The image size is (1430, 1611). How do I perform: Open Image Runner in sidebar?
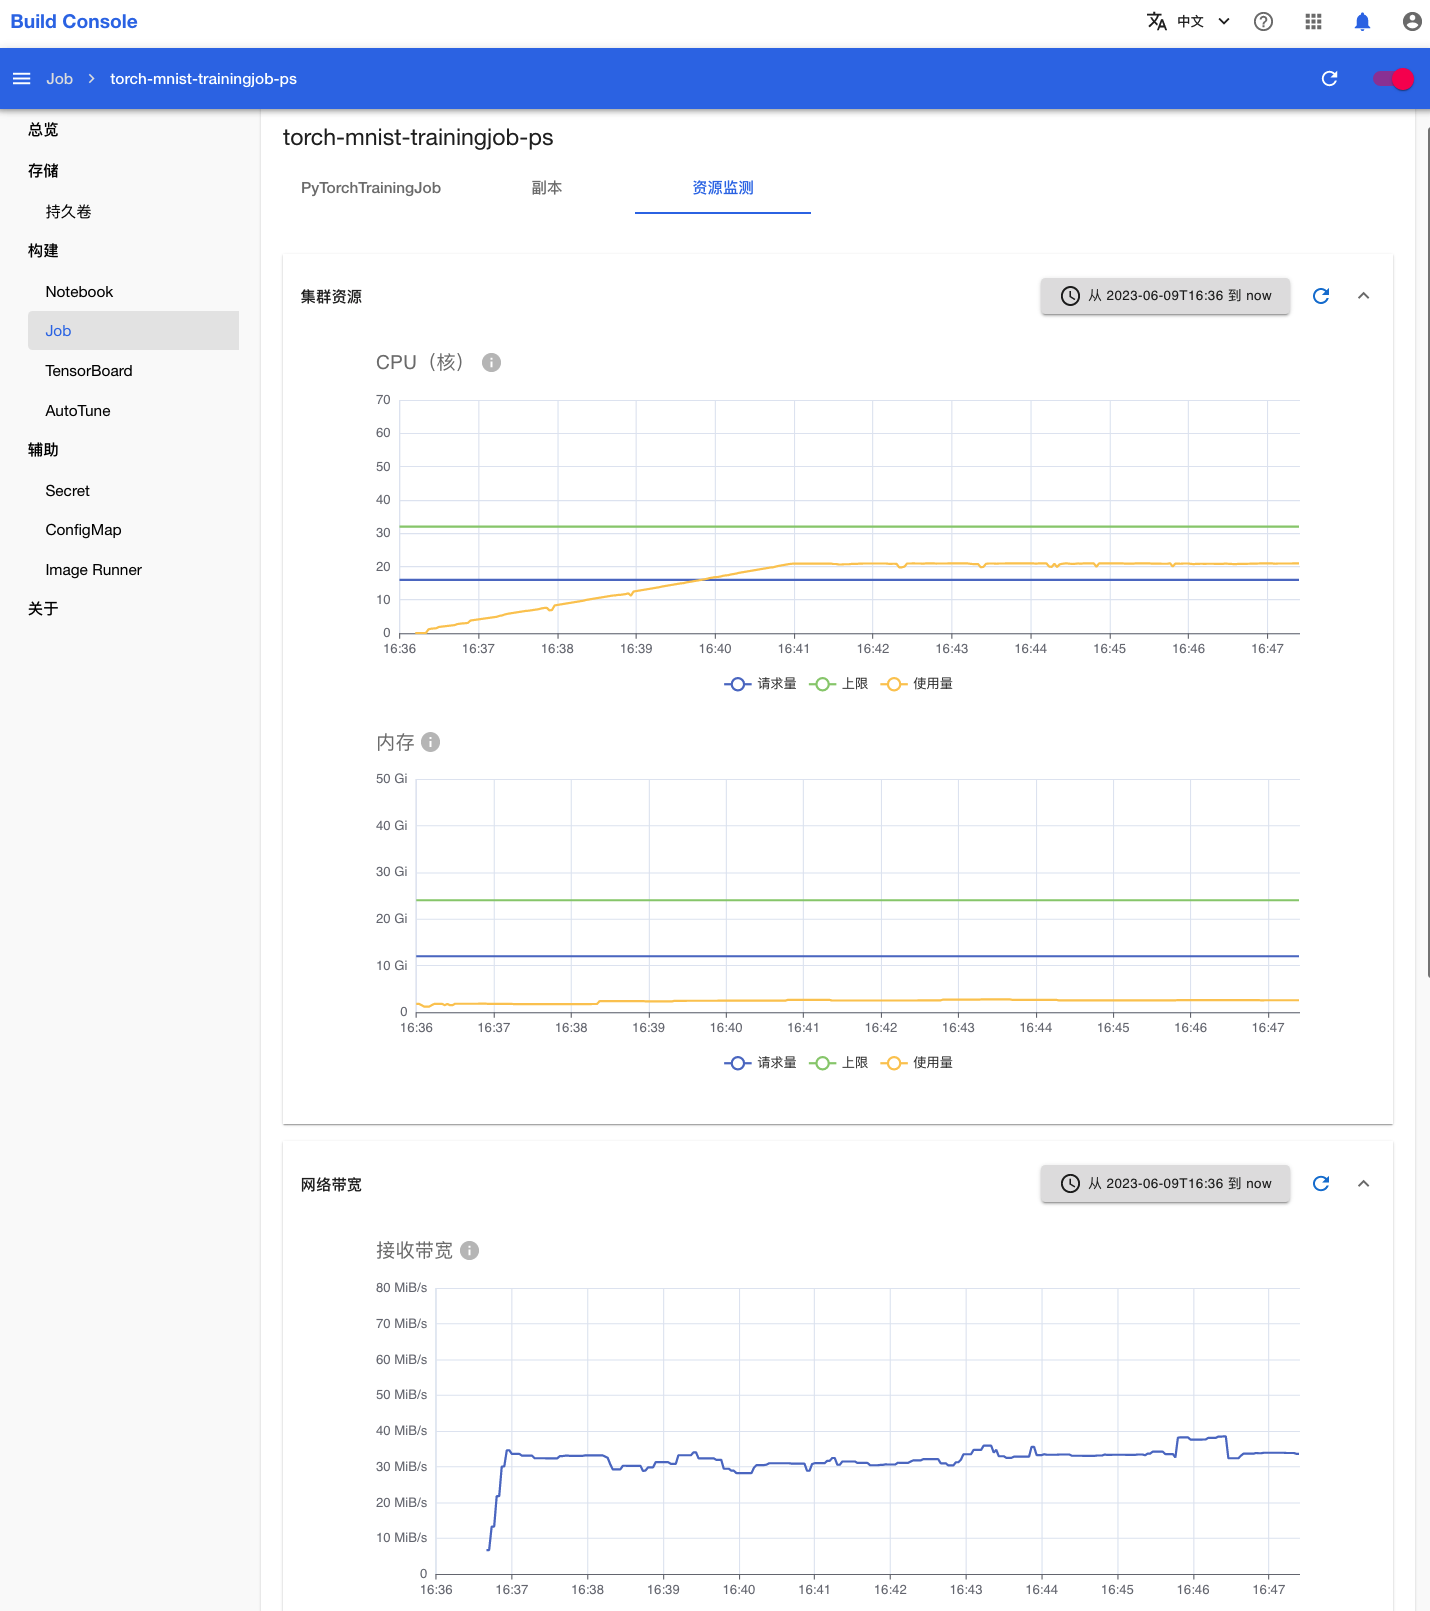pos(94,570)
